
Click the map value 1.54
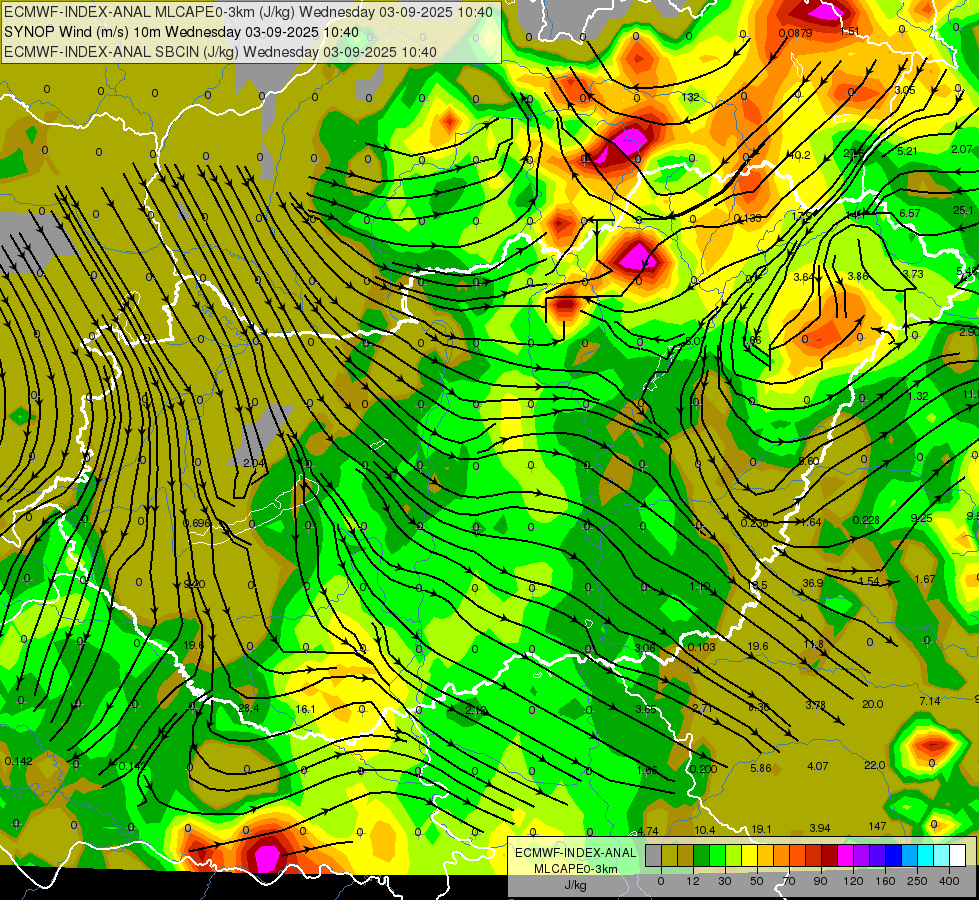tap(869, 581)
